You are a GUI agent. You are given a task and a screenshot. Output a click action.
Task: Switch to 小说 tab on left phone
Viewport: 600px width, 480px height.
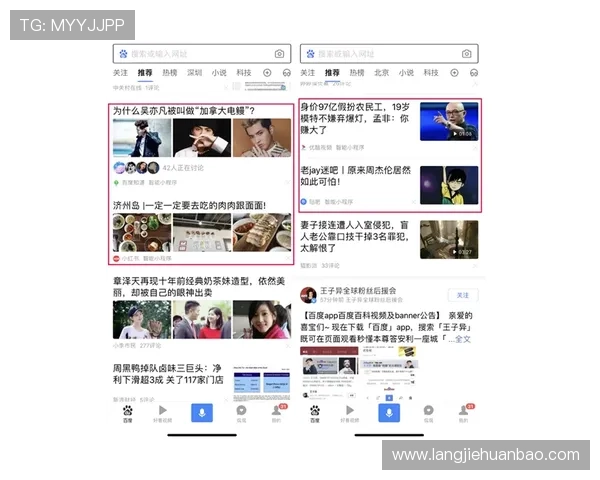pos(219,73)
